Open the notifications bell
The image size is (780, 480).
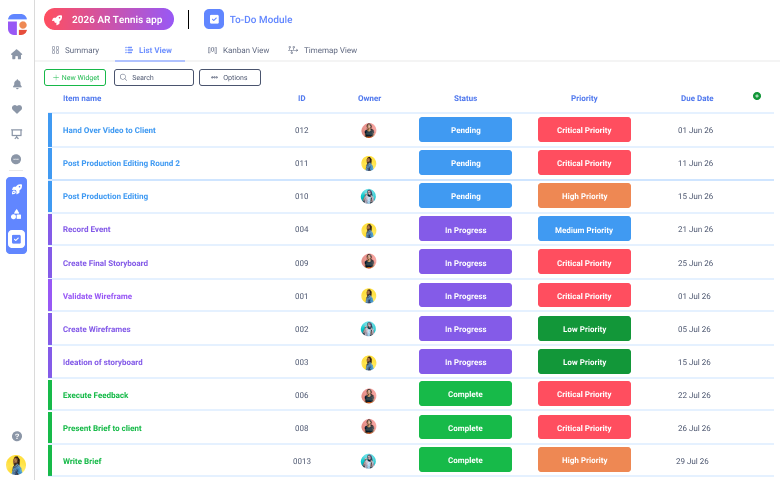click(16, 84)
